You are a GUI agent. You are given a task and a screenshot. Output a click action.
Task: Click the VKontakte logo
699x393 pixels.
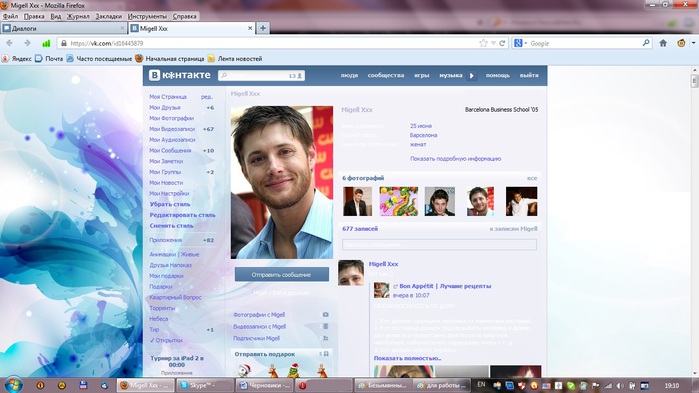click(179, 75)
